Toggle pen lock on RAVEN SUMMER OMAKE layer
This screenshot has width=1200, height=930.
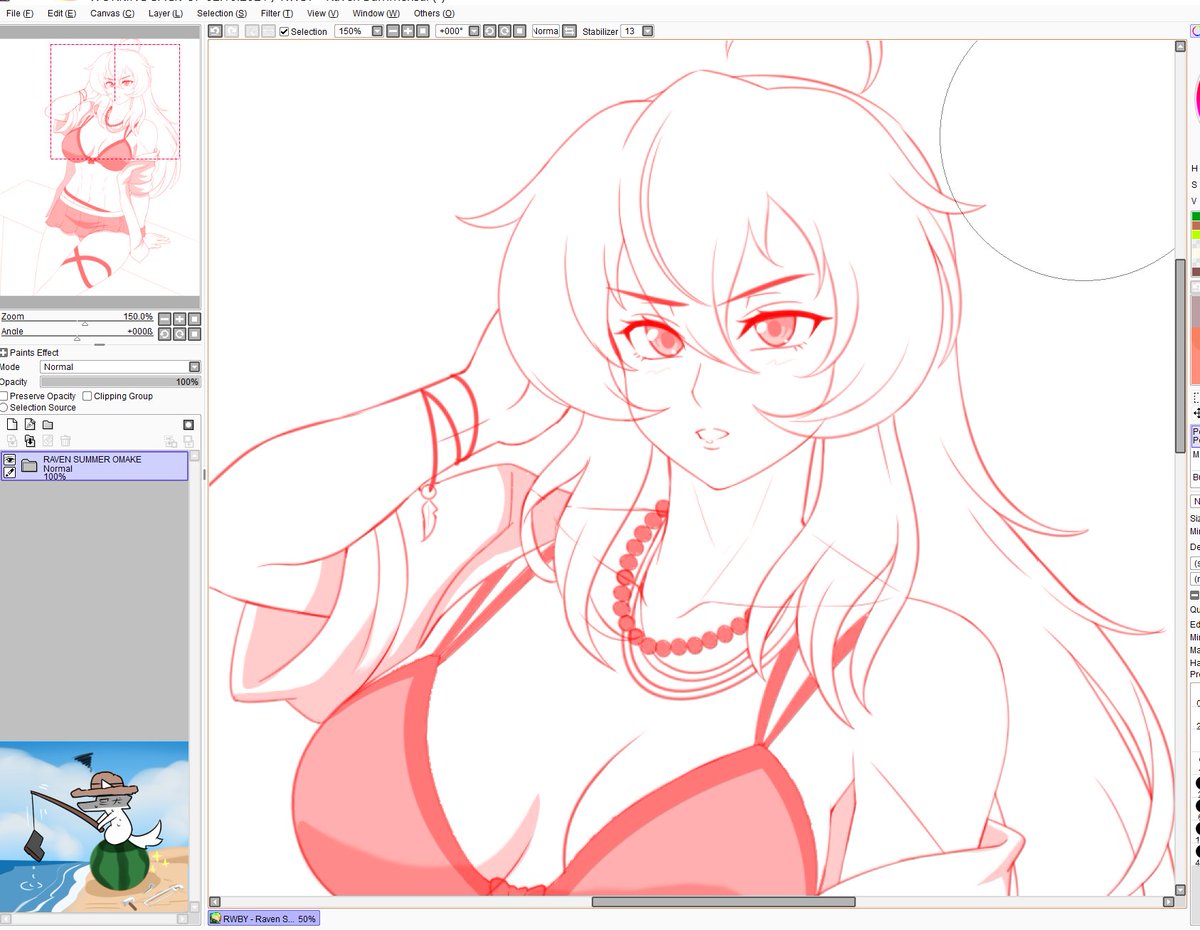(10, 472)
